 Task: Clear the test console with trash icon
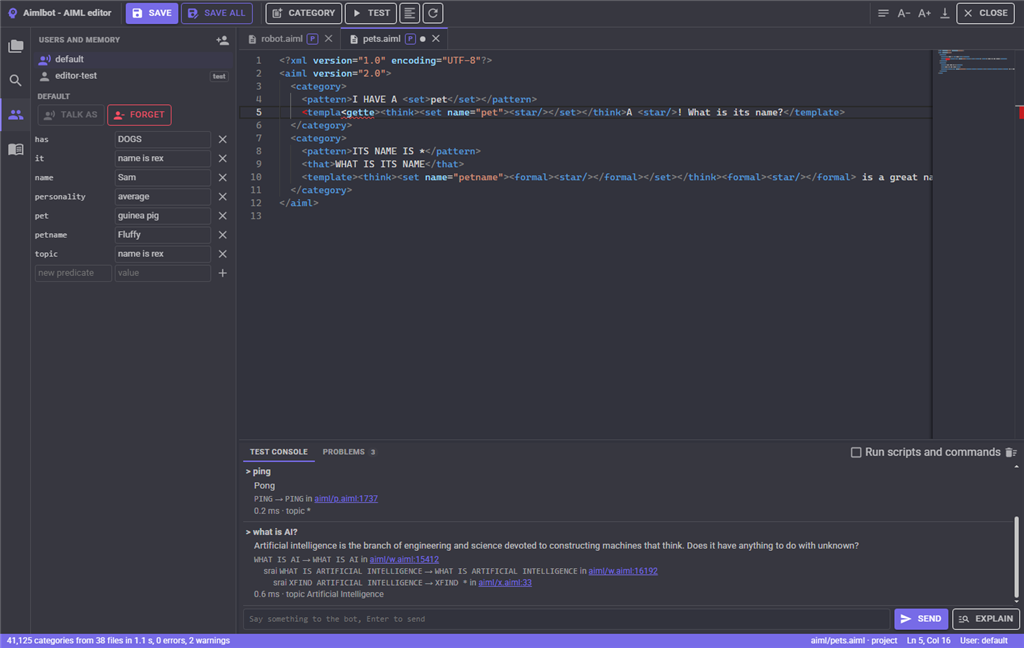click(x=1011, y=452)
